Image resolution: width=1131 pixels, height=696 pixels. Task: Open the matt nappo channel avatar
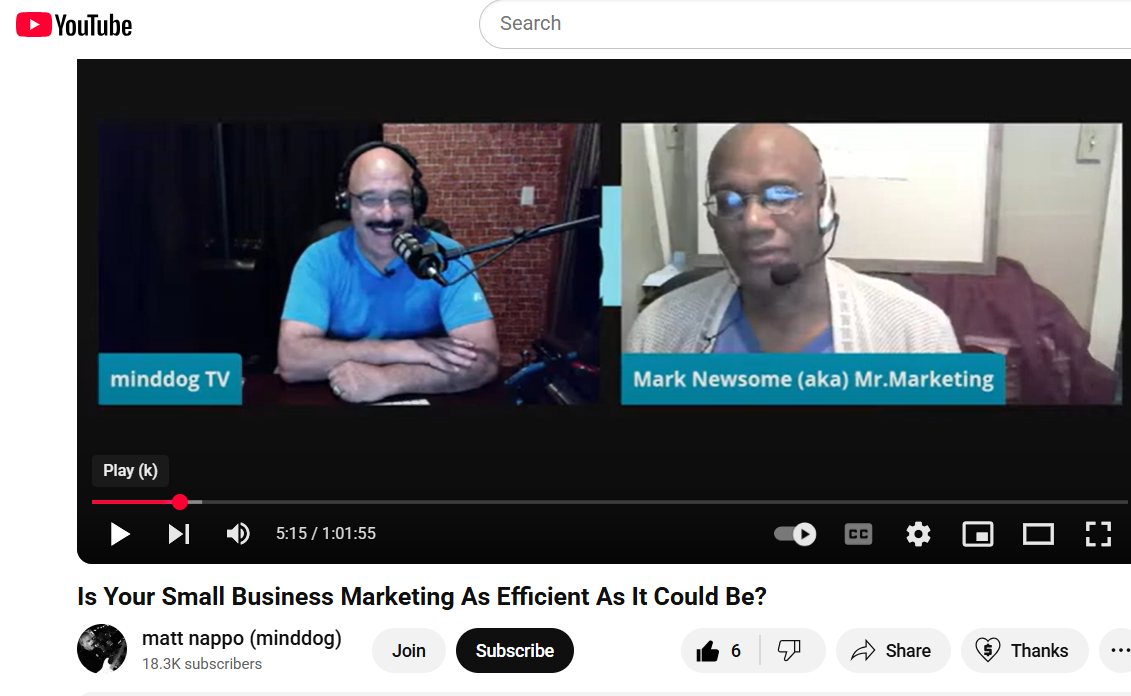tap(102, 649)
